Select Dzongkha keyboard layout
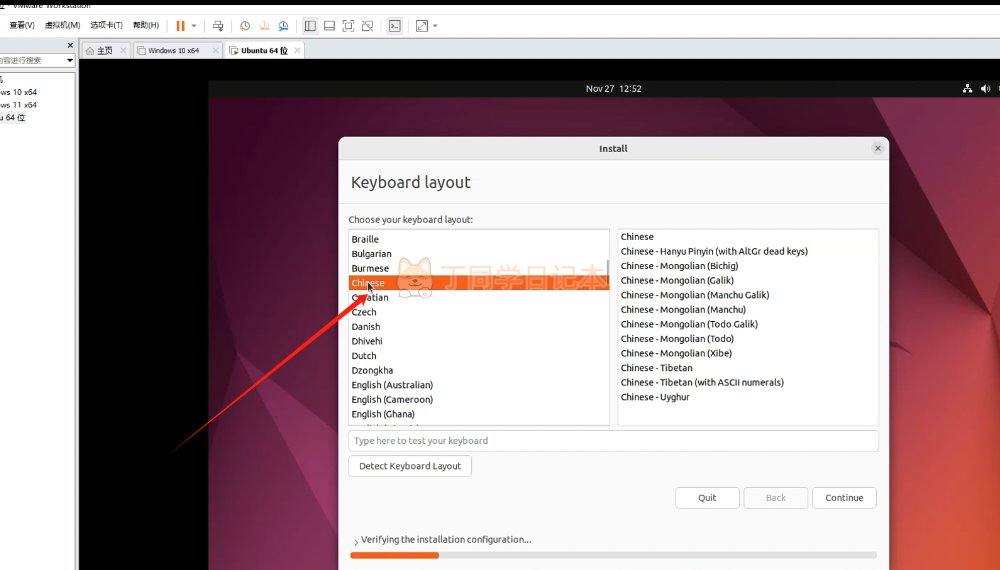The height and width of the screenshot is (570, 1000). point(478,370)
